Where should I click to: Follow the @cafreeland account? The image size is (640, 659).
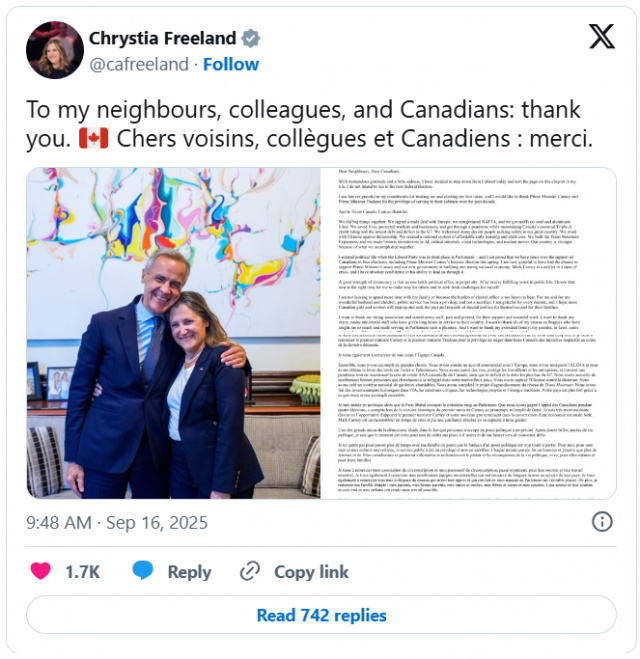click(x=231, y=64)
